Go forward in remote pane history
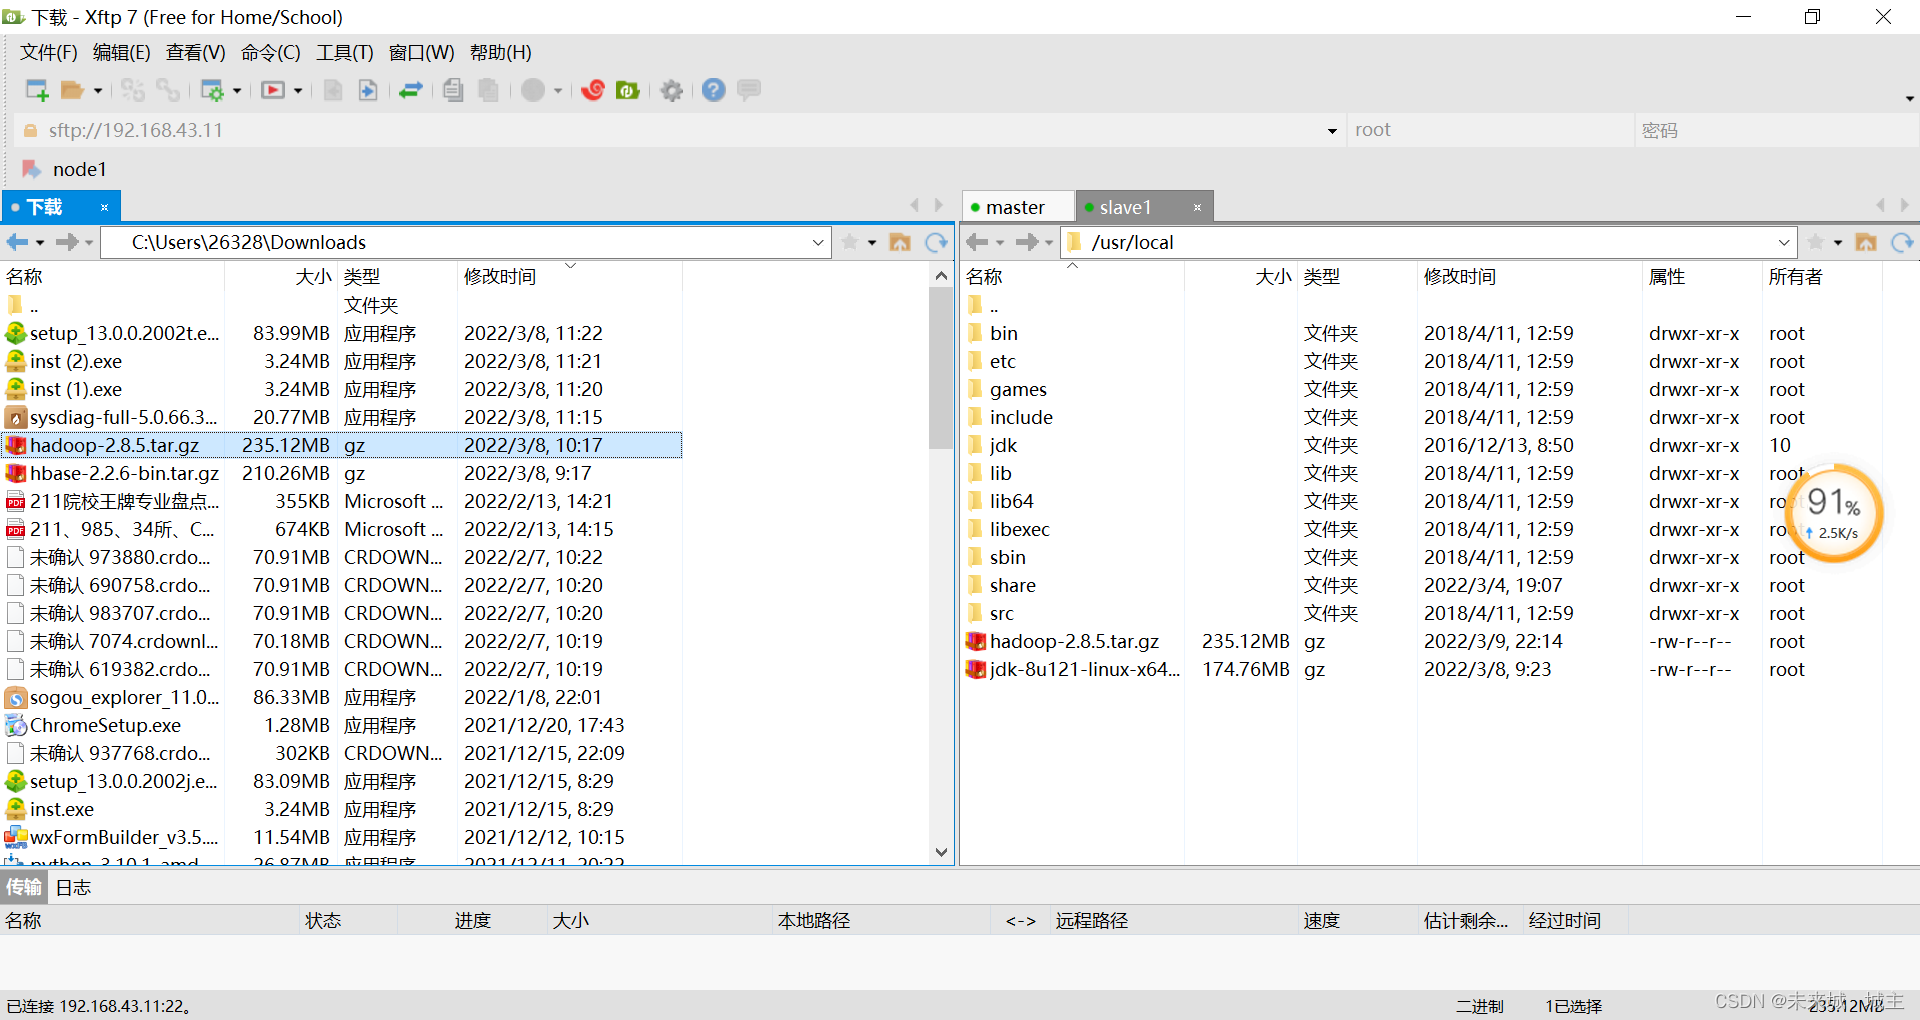Viewport: 1920px width, 1020px height. (1026, 242)
